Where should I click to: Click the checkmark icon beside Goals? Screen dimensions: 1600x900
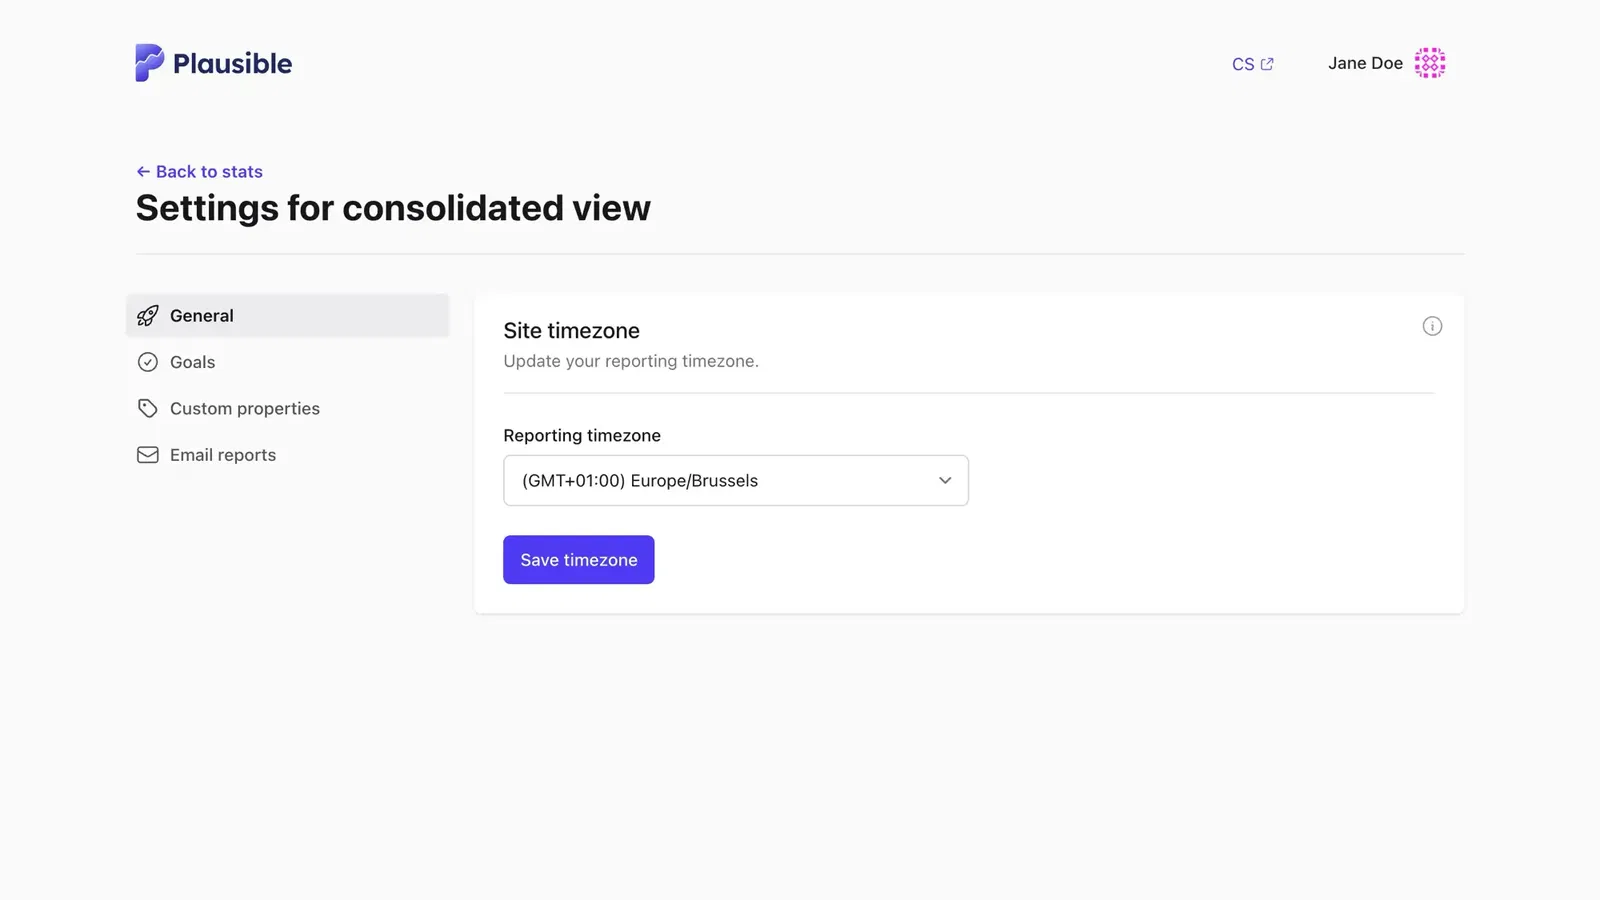[x=147, y=362]
